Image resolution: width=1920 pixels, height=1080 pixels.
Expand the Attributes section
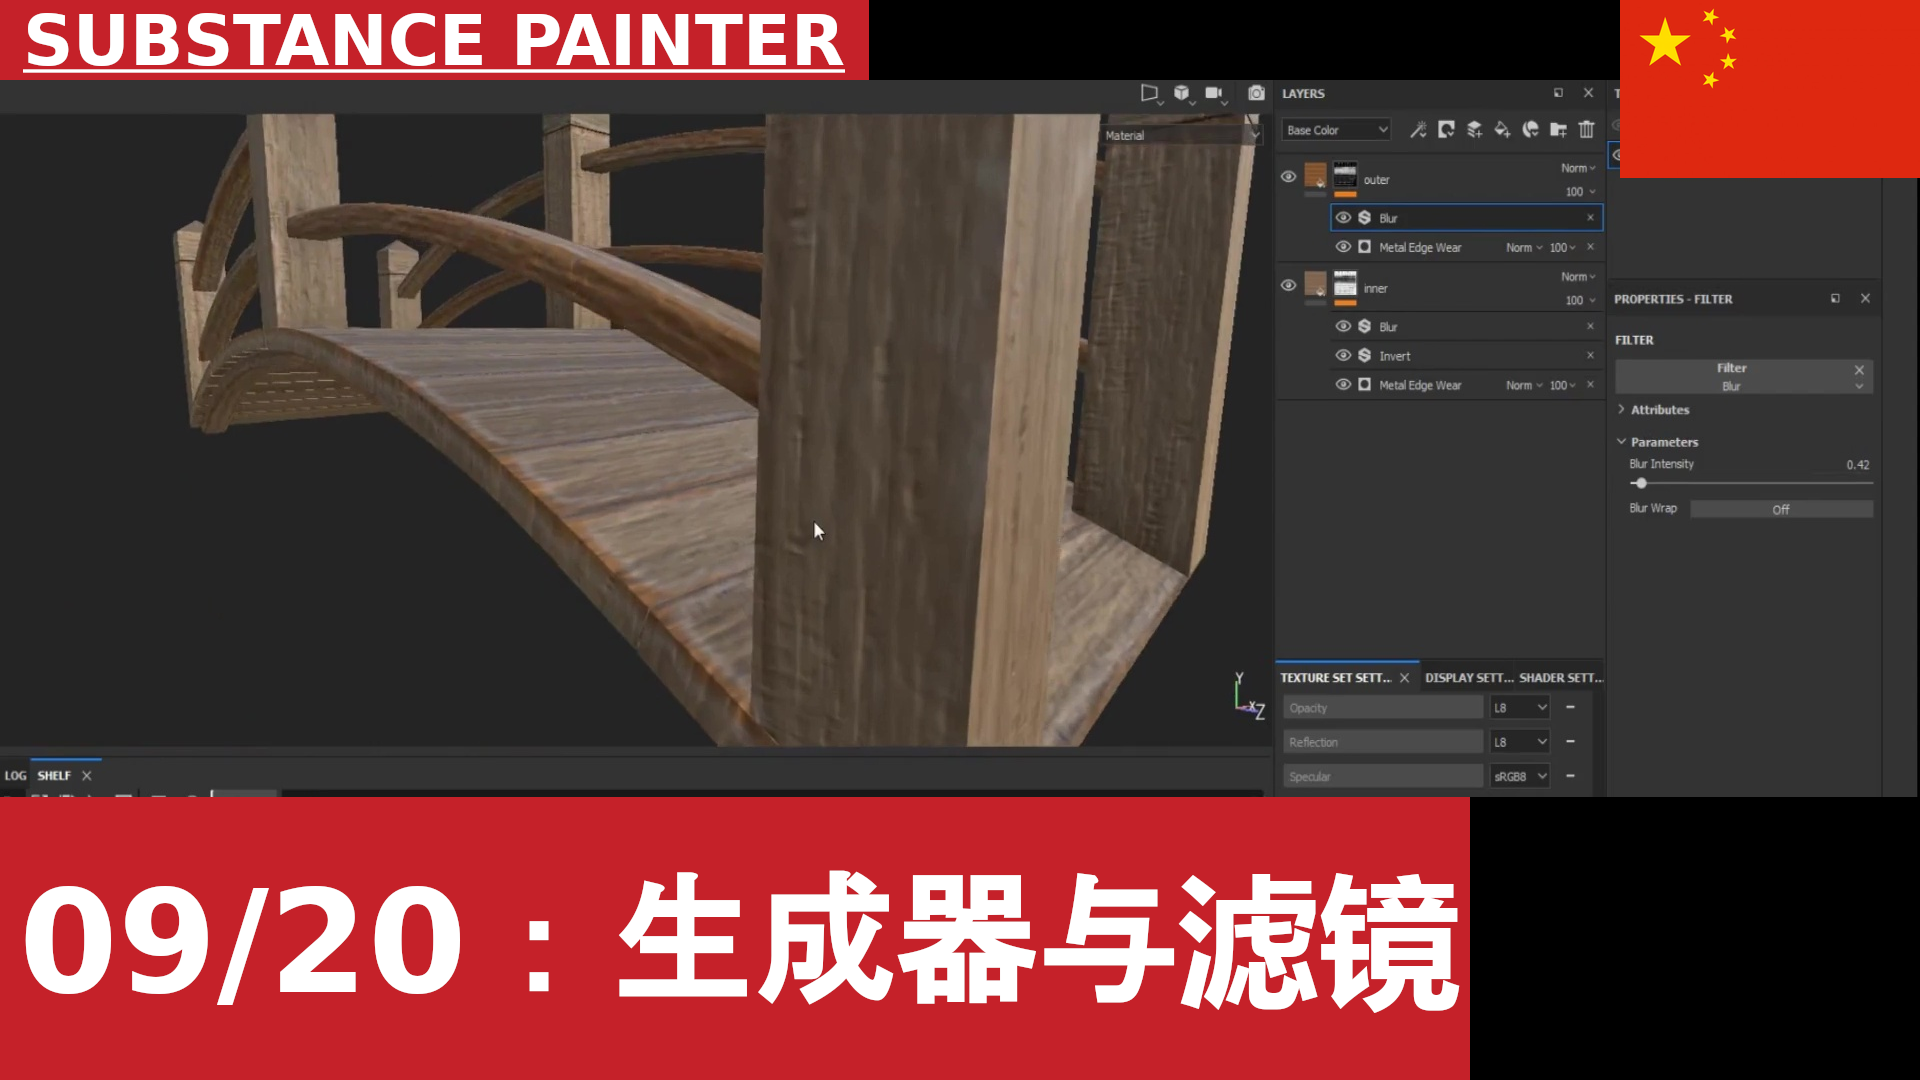coord(1653,410)
